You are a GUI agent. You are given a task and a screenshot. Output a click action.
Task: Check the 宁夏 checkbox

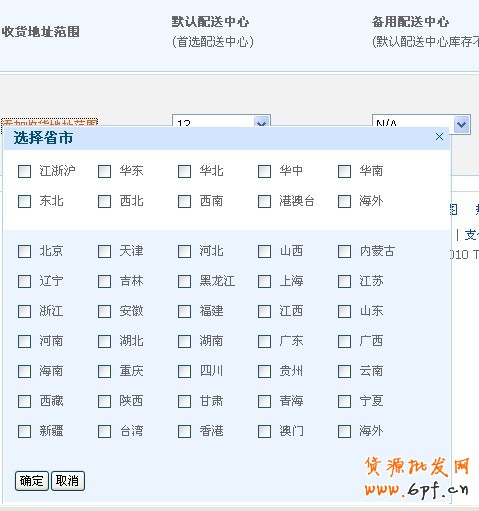pyautogui.click(x=344, y=401)
